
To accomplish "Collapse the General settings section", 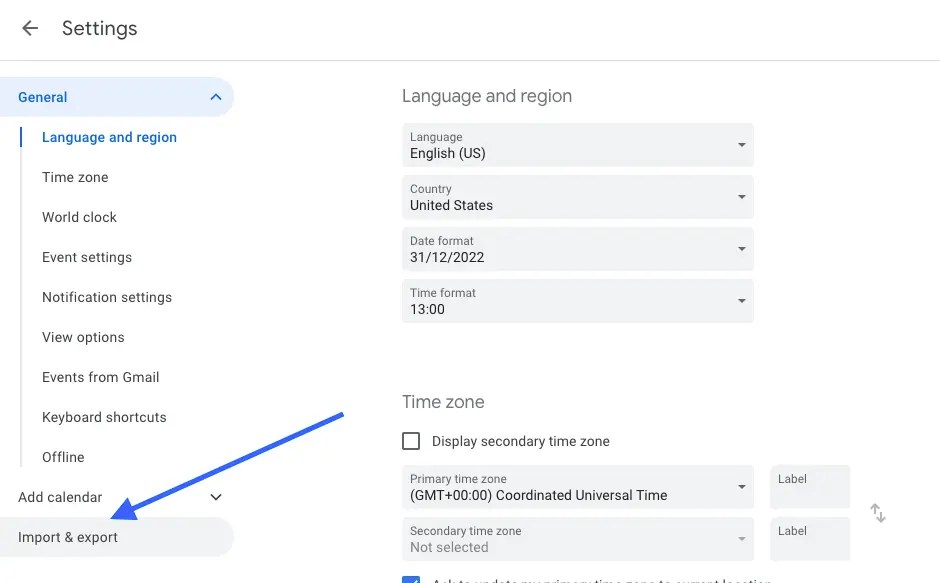I will point(215,97).
